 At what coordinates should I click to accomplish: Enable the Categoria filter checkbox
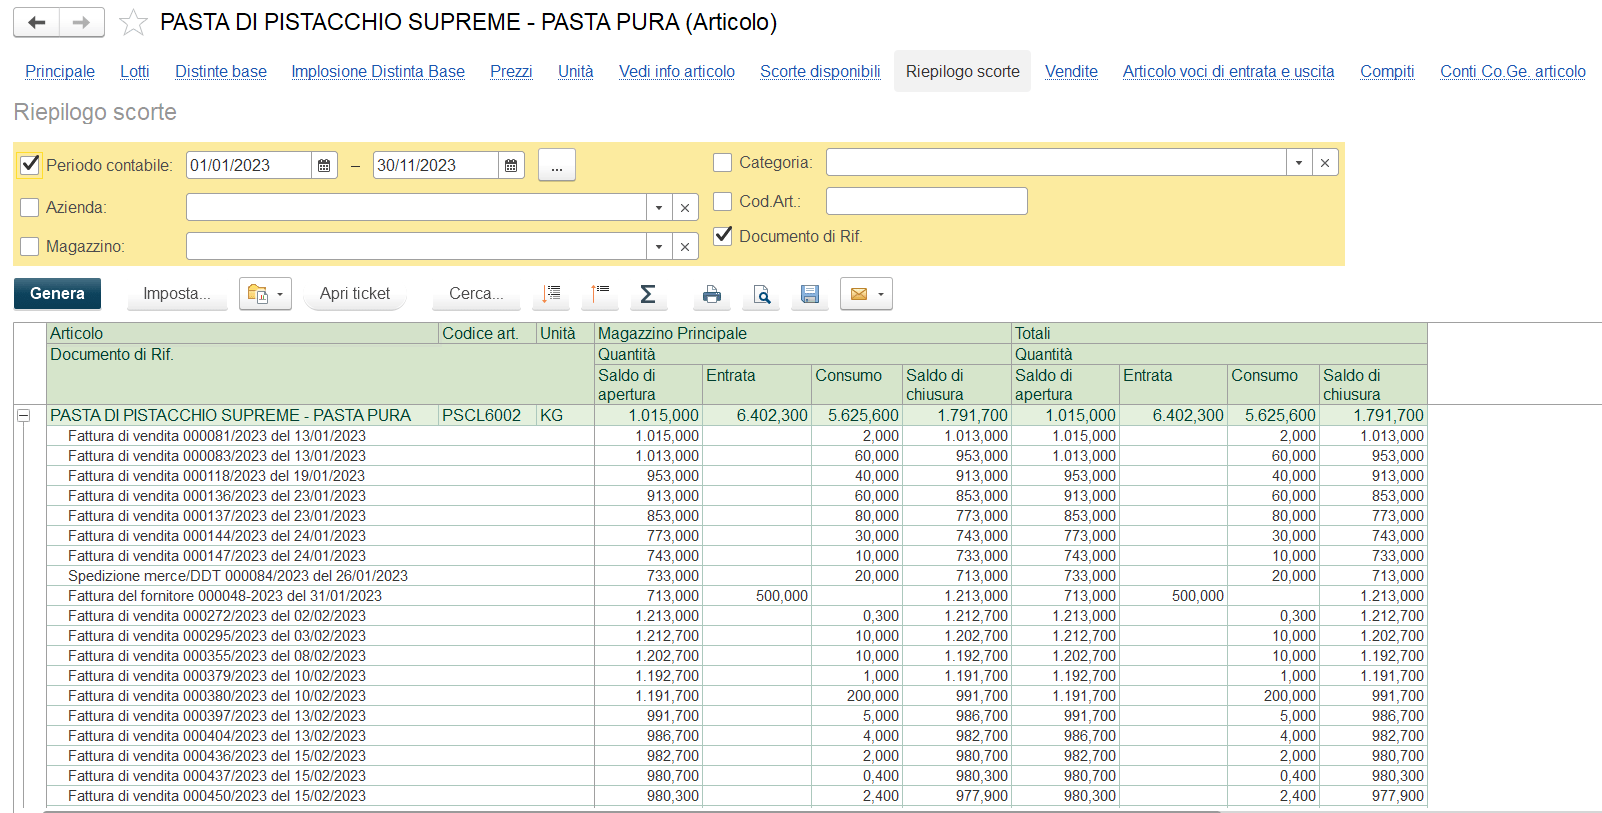click(723, 162)
